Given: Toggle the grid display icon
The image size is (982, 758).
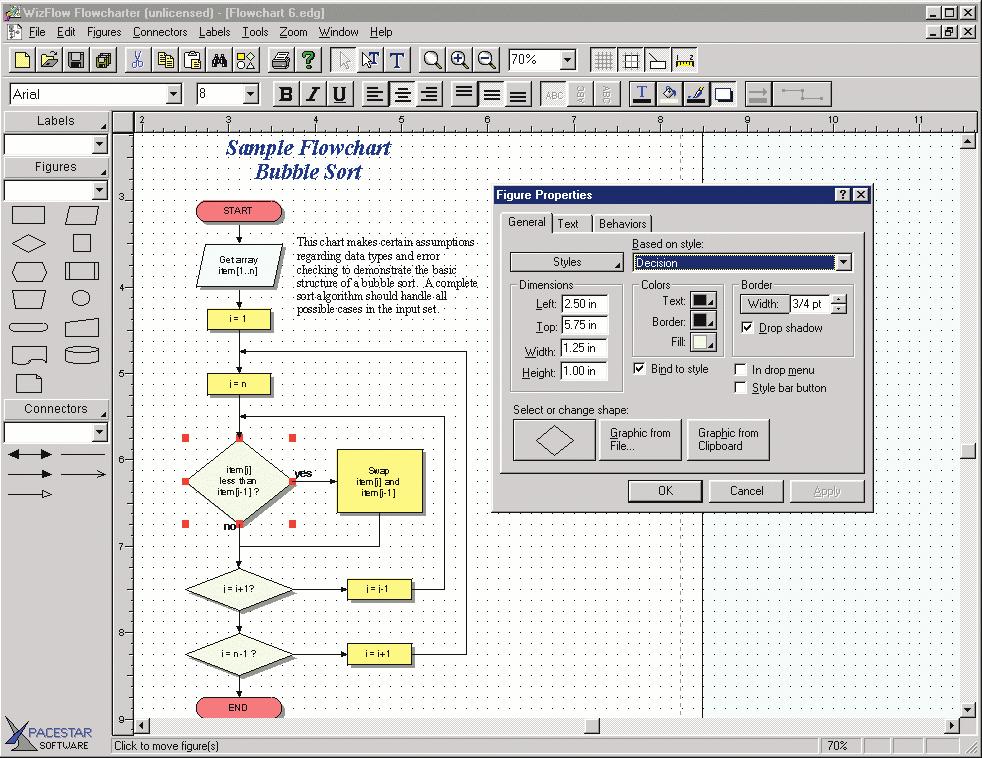Looking at the screenshot, I should (603, 60).
